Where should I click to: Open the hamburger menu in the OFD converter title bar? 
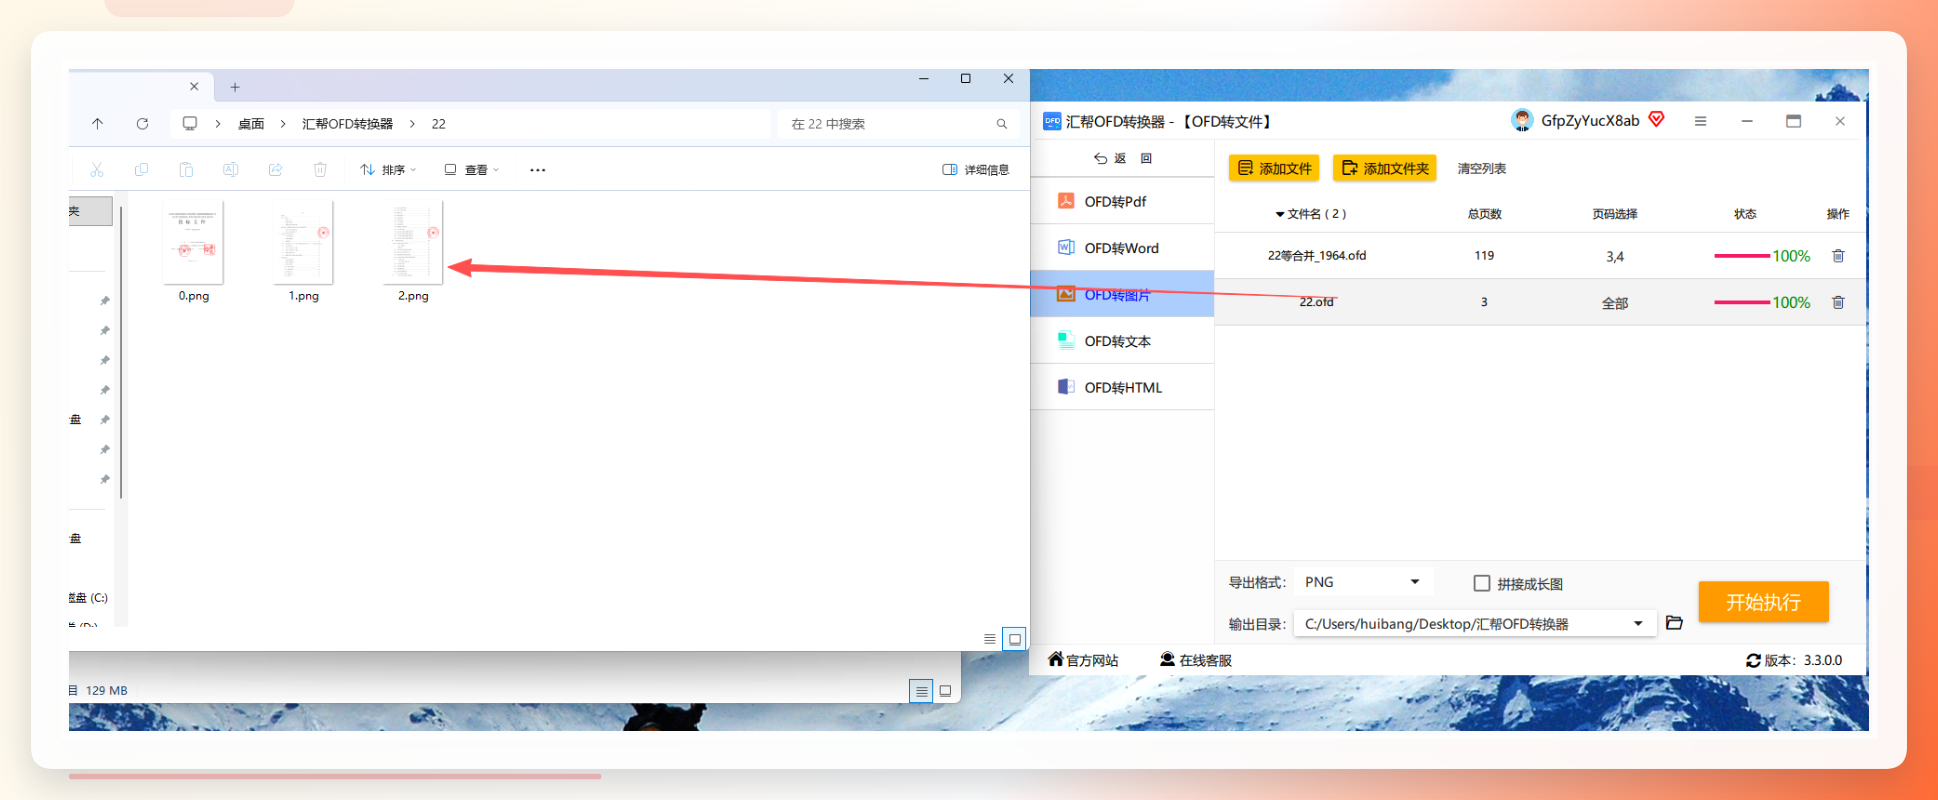[x=1700, y=121]
